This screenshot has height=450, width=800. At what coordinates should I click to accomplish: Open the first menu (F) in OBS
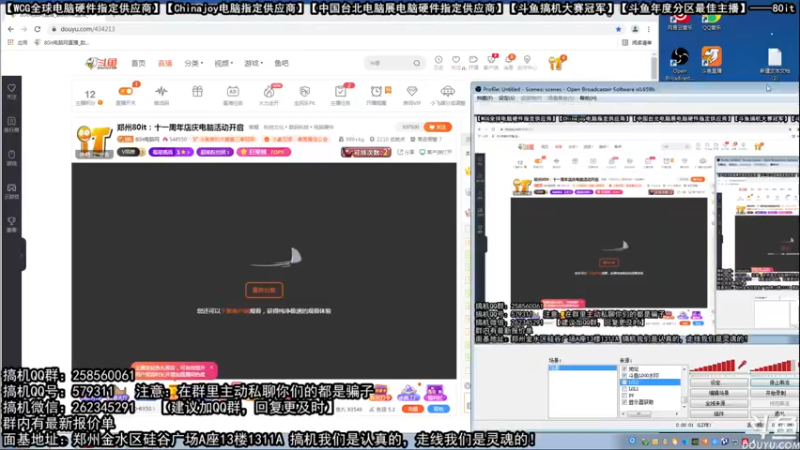[484, 98]
